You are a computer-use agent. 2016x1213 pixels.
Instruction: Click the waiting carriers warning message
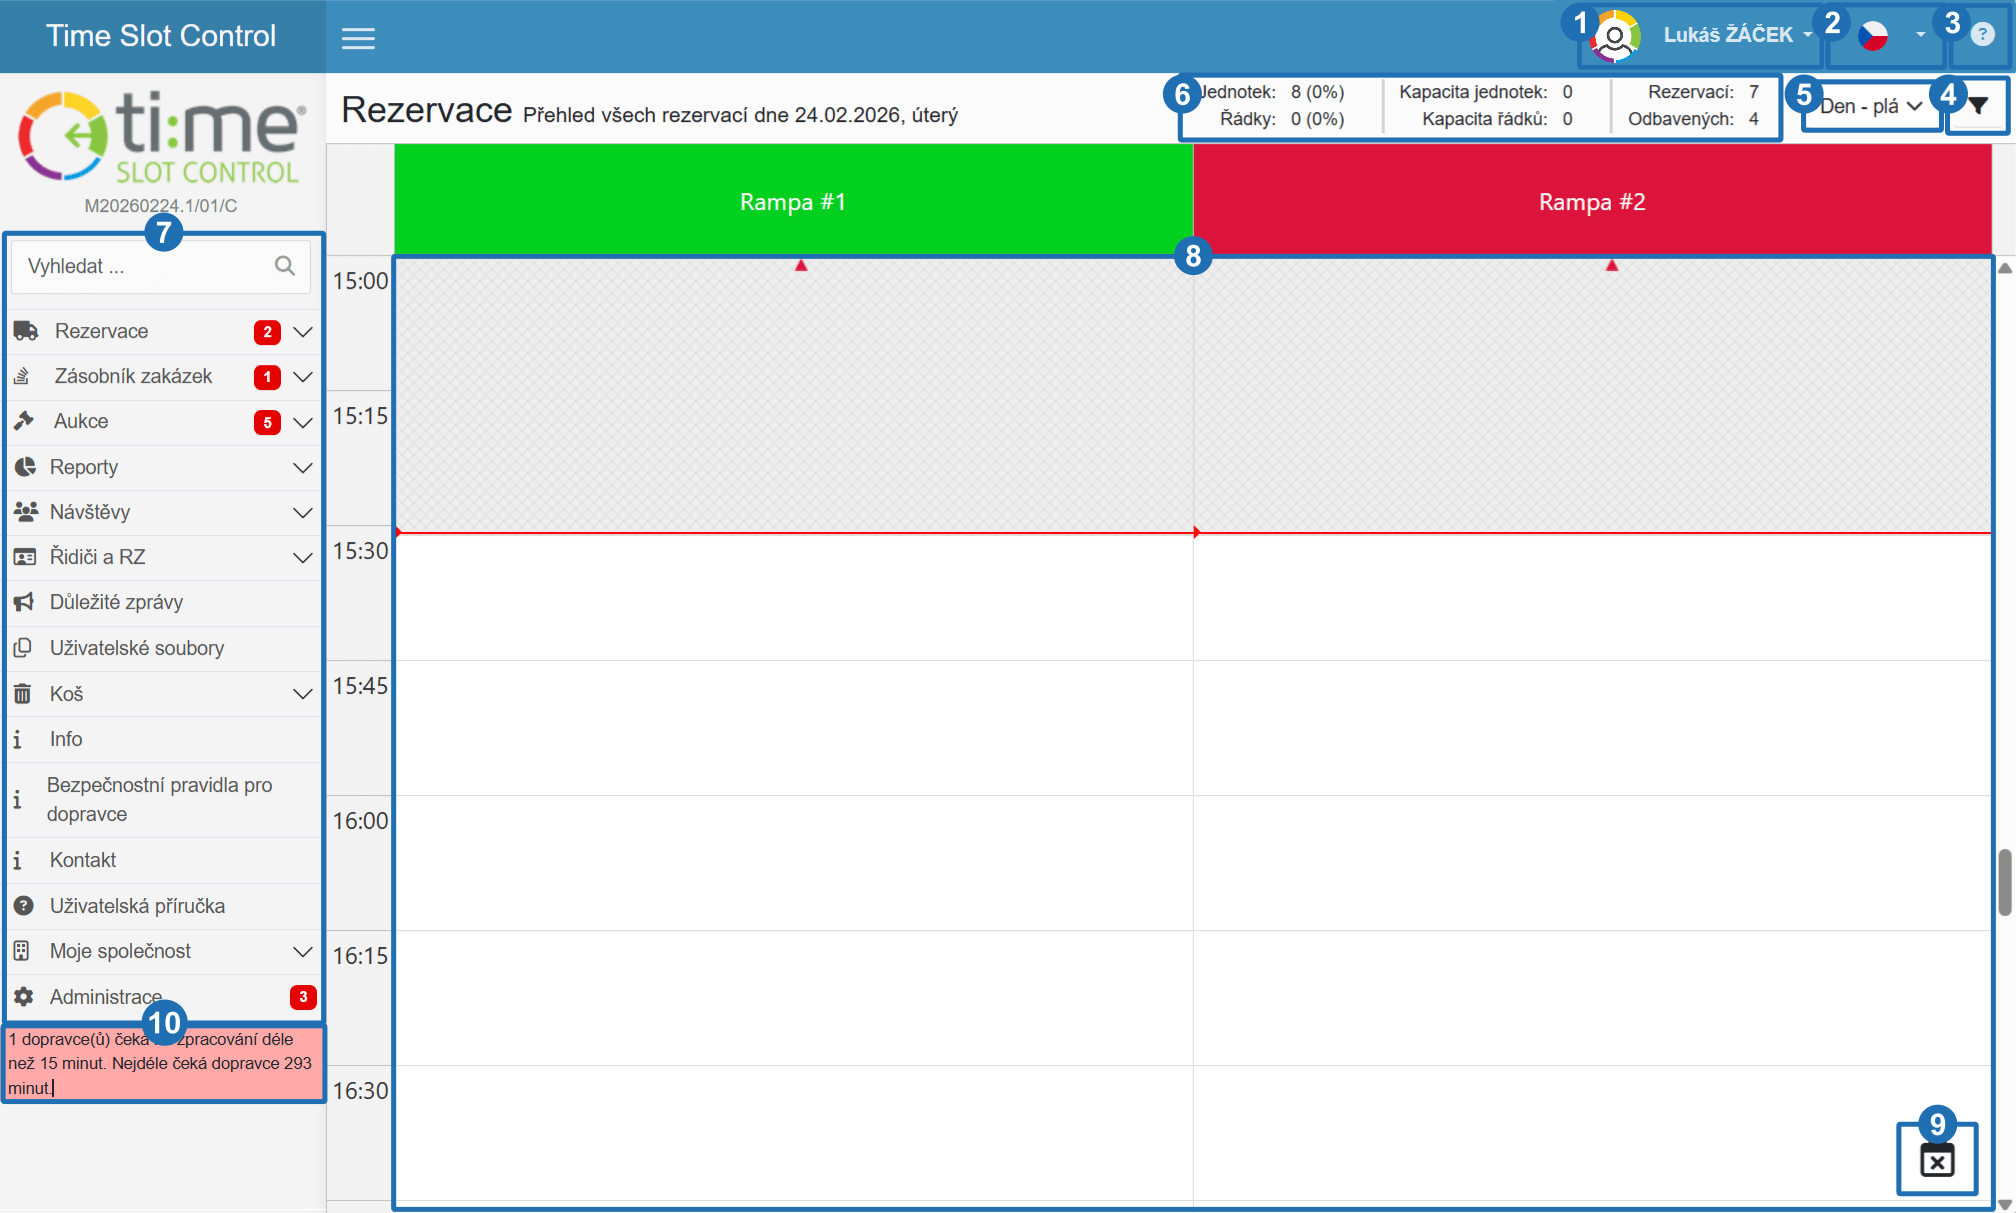(x=162, y=1064)
